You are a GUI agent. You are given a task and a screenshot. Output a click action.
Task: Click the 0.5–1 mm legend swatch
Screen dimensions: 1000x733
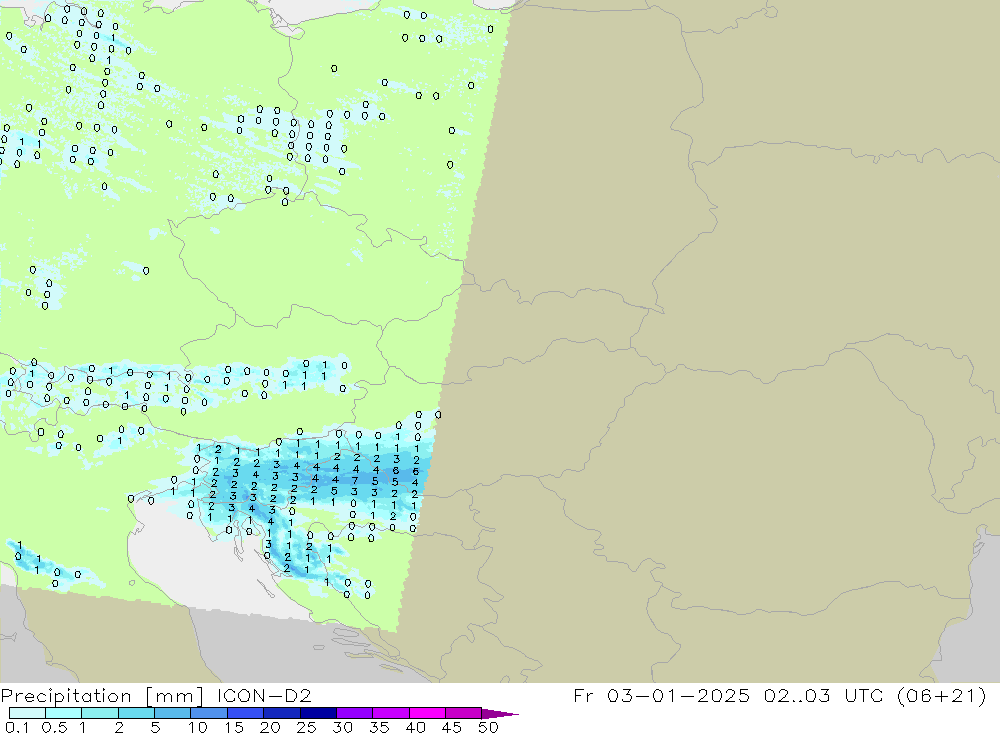[63, 713]
